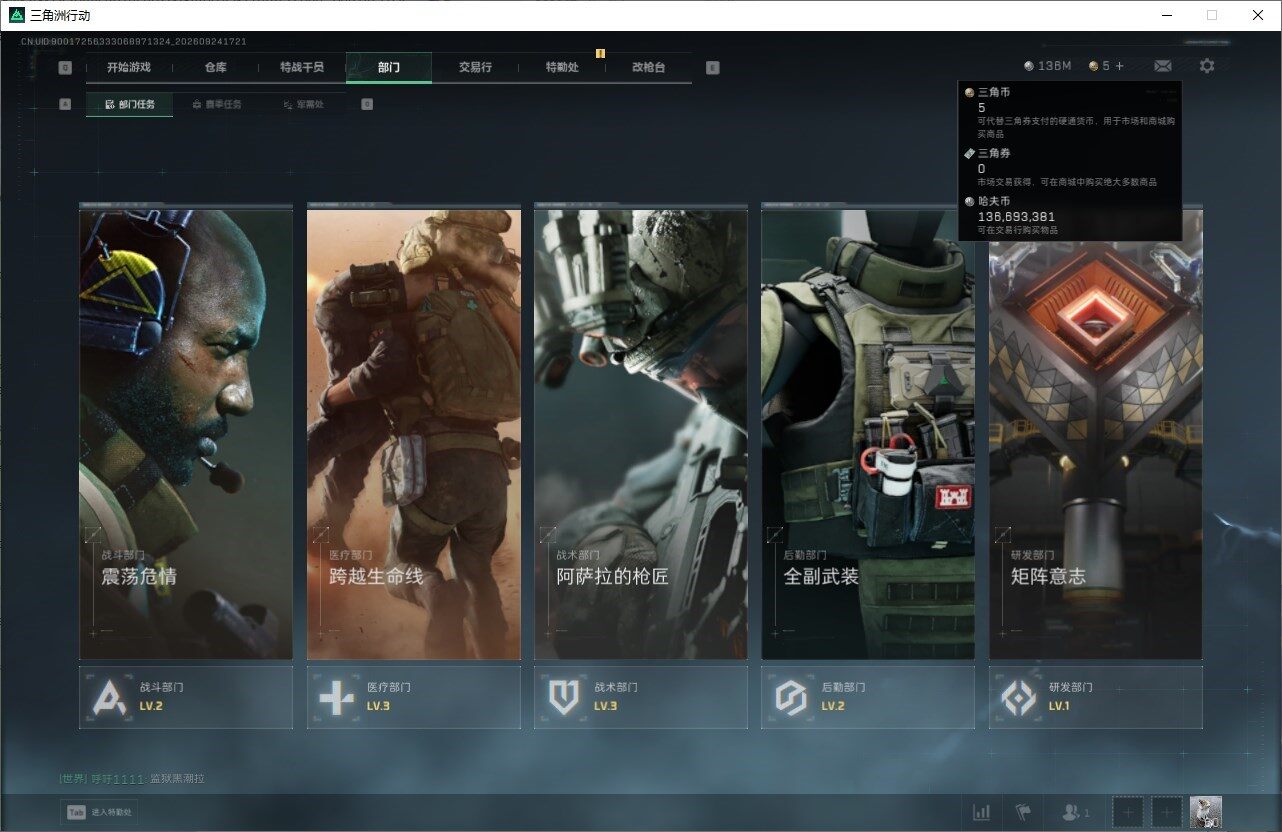The image size is (1282, 832).
Task: Switch to the 特战干员 tab
Action: click(x=302, y=67)
